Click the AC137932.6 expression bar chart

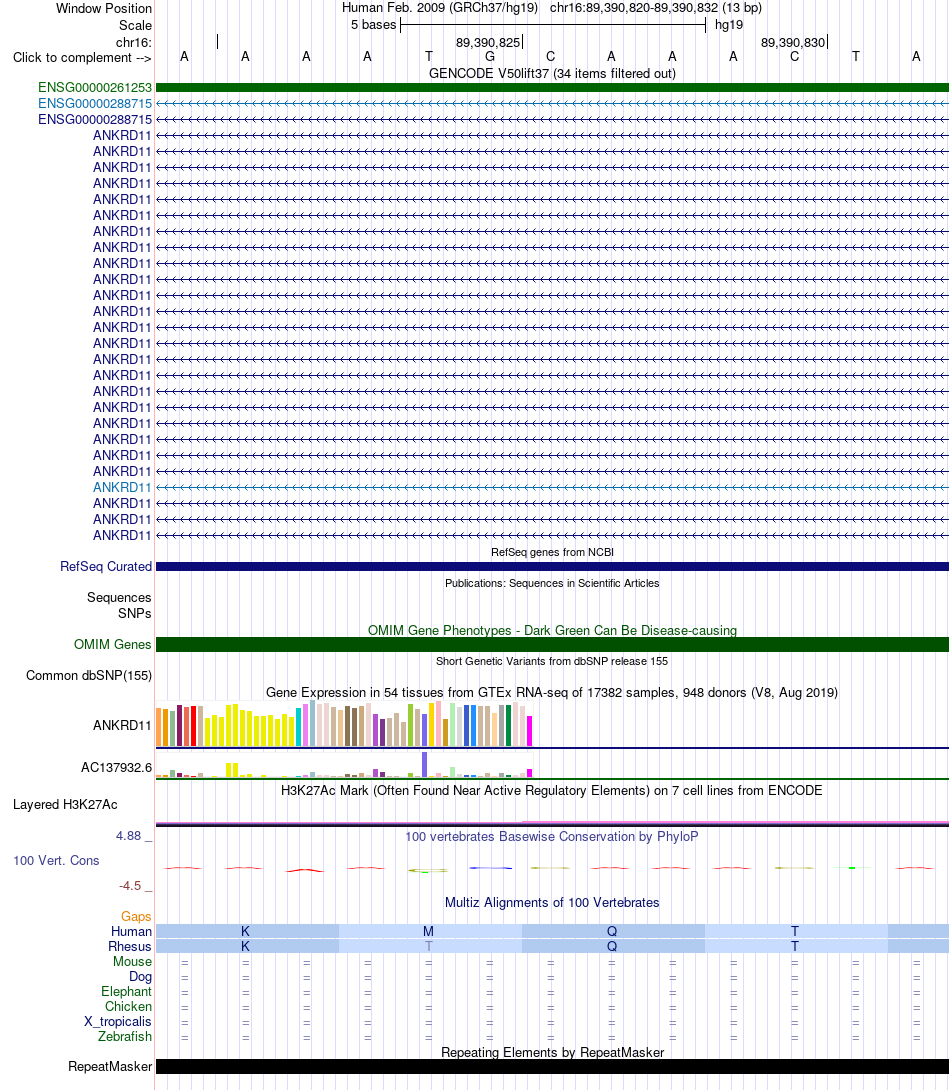pos(344,764)
